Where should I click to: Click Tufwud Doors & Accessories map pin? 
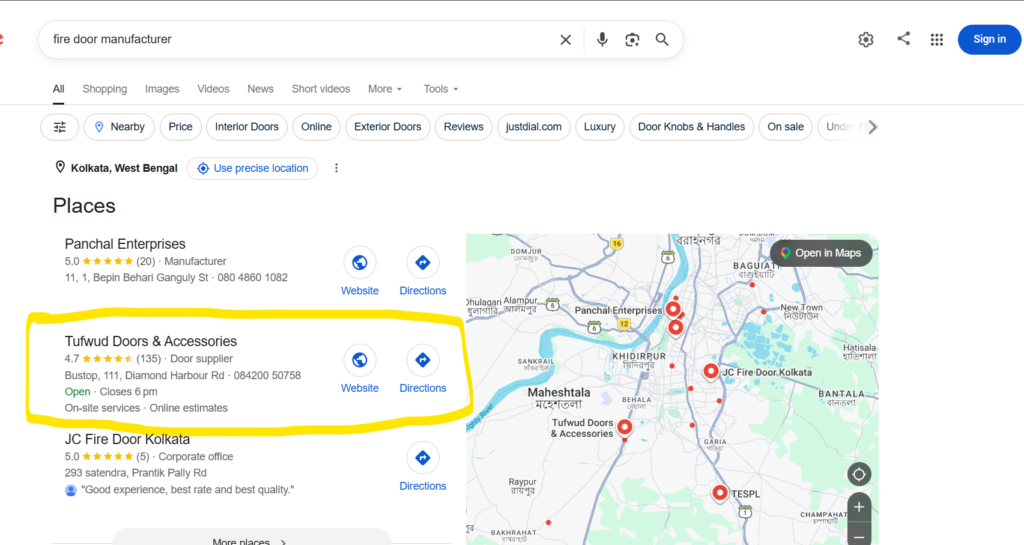click(x=624, y=427)
